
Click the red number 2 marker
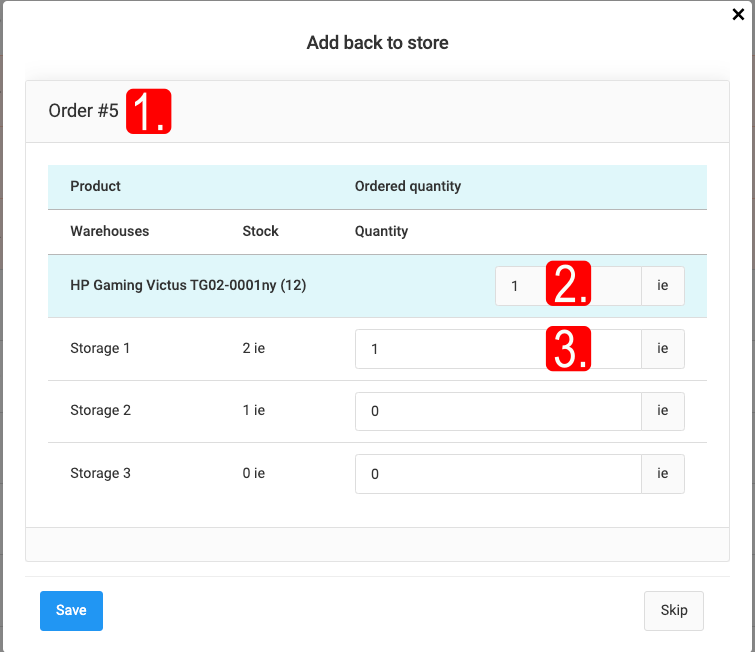click(x=569, y=285)
